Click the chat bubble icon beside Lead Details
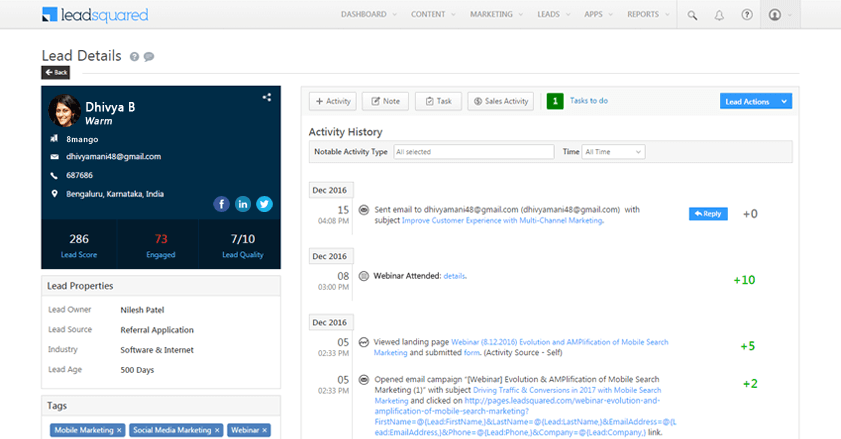The image size is (841, 439). [149, 56]
